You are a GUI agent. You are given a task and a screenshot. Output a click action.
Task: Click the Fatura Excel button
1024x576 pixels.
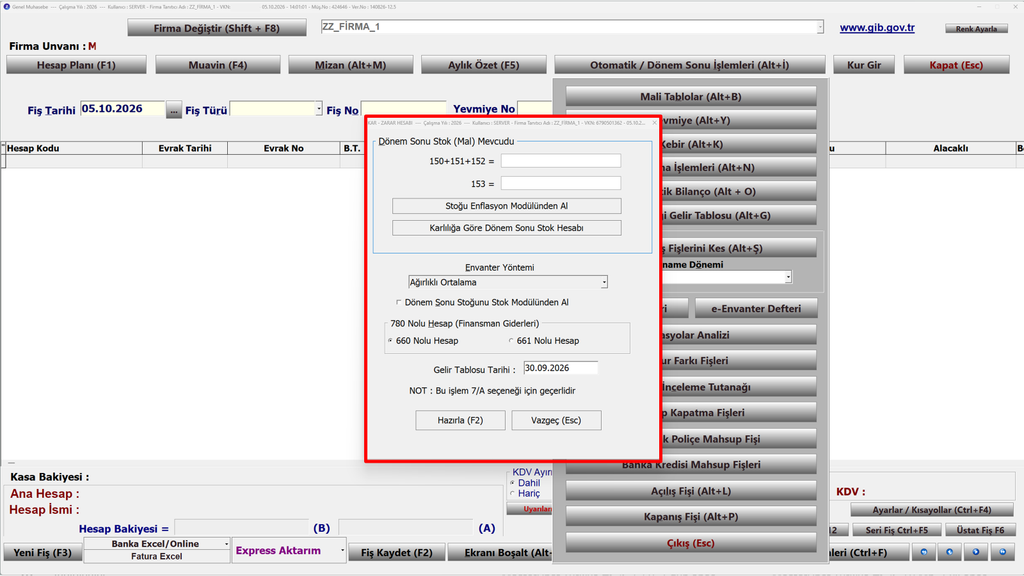(157, 556)
